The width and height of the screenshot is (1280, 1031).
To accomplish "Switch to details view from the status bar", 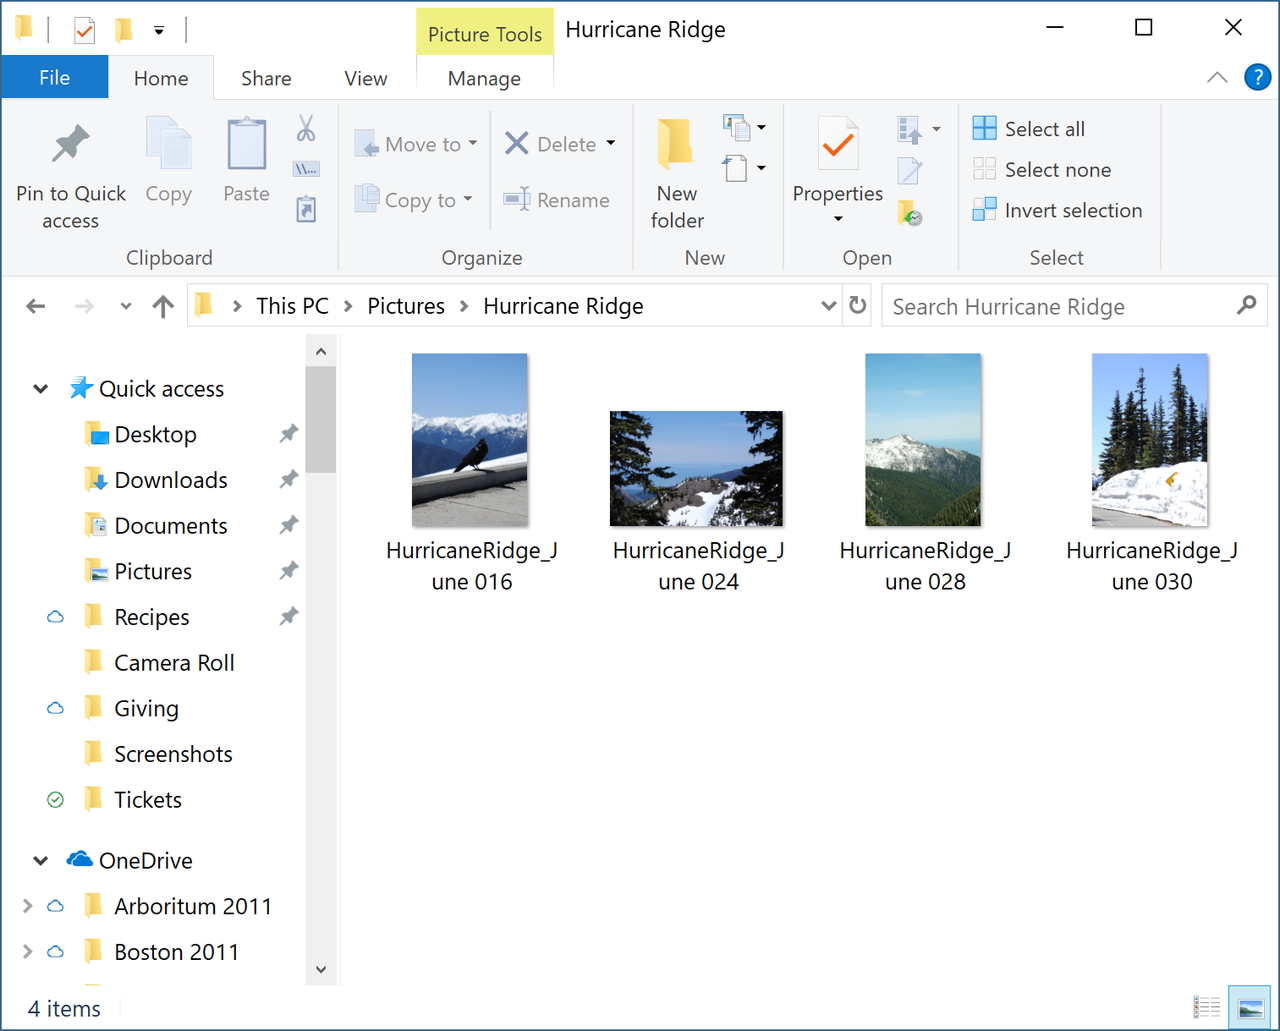I will pos(1207,1008).
